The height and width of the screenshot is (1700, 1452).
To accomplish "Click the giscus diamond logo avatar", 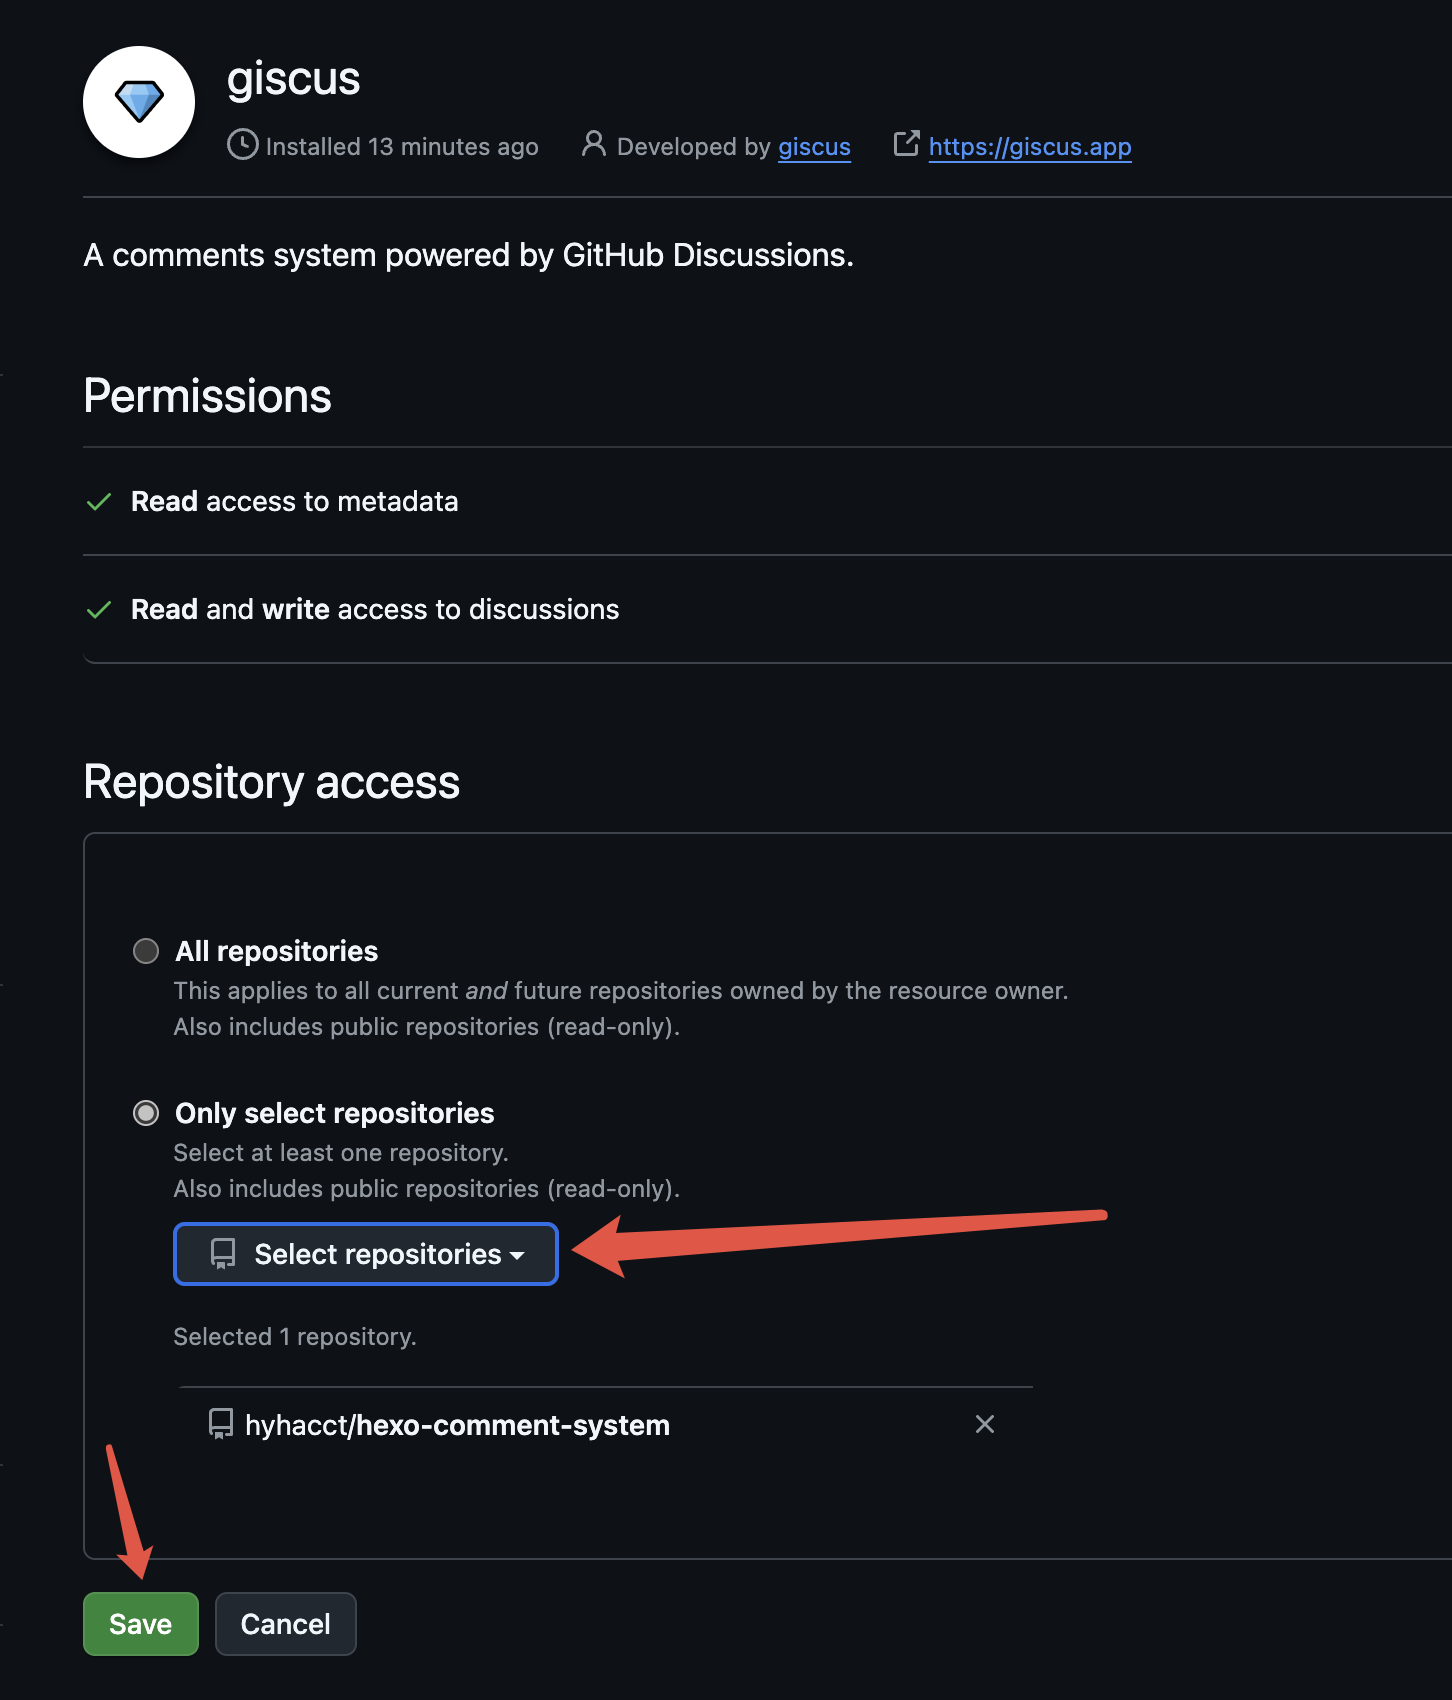I will 139,102.
